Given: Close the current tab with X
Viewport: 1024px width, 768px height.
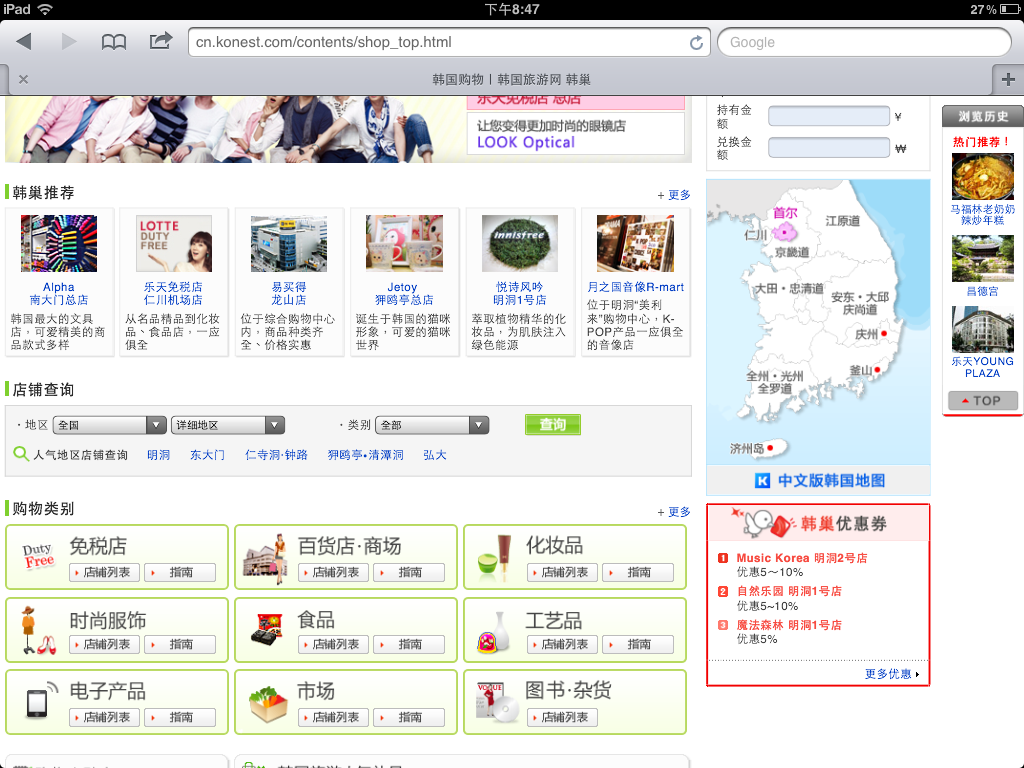Looking at the screenshot, I should click(24, 79).
